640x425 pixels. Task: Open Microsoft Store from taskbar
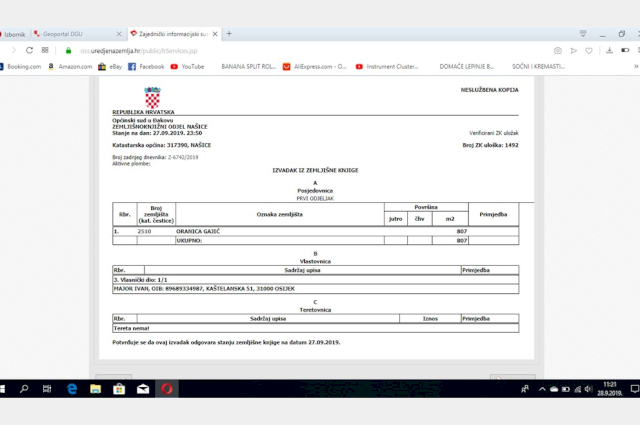click(119, 389)
